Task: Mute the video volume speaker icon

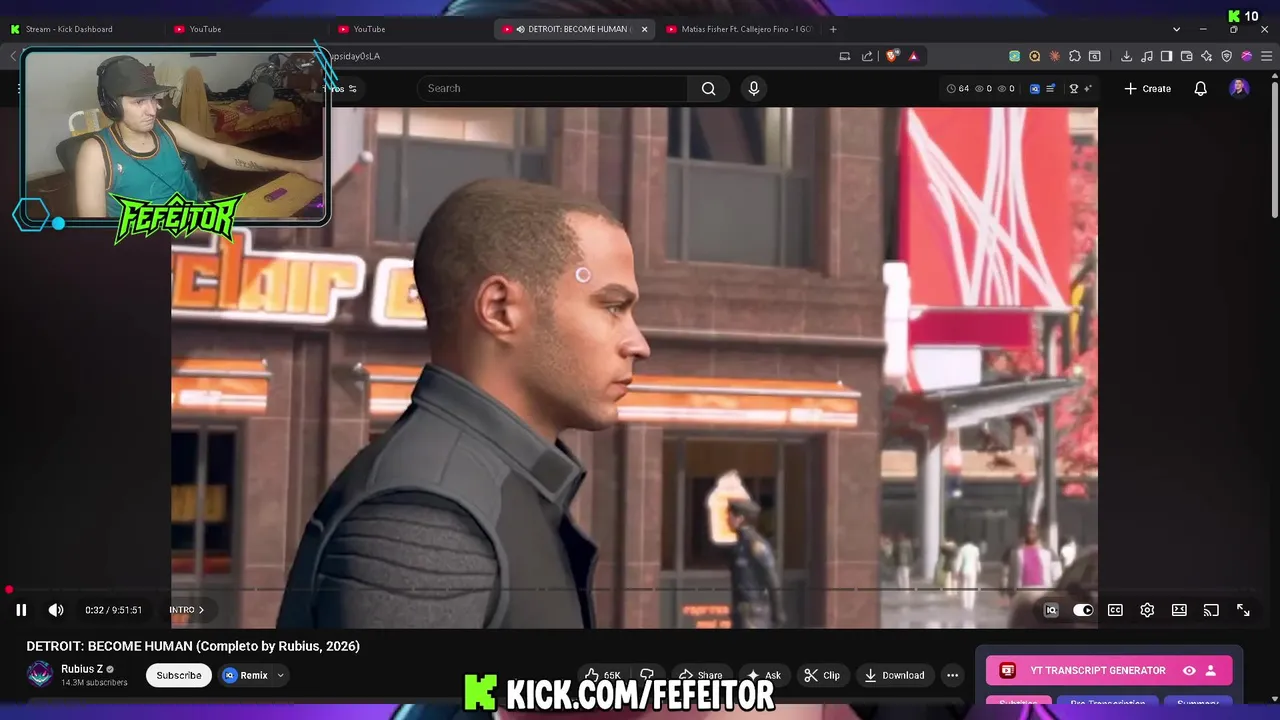Action: pos(56,610)
